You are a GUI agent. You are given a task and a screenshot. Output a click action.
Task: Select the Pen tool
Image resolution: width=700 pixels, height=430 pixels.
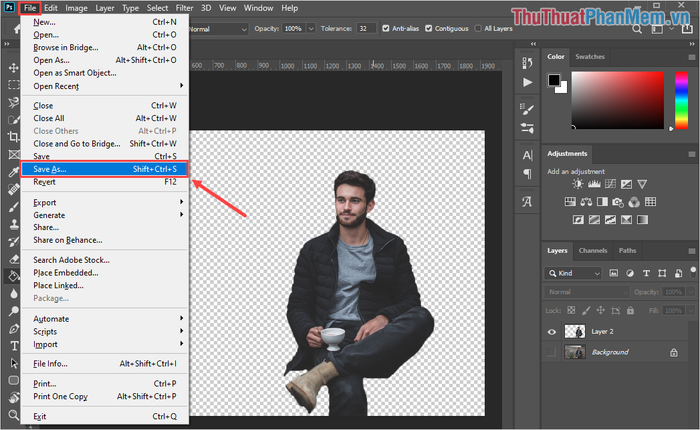pos(13,329)
